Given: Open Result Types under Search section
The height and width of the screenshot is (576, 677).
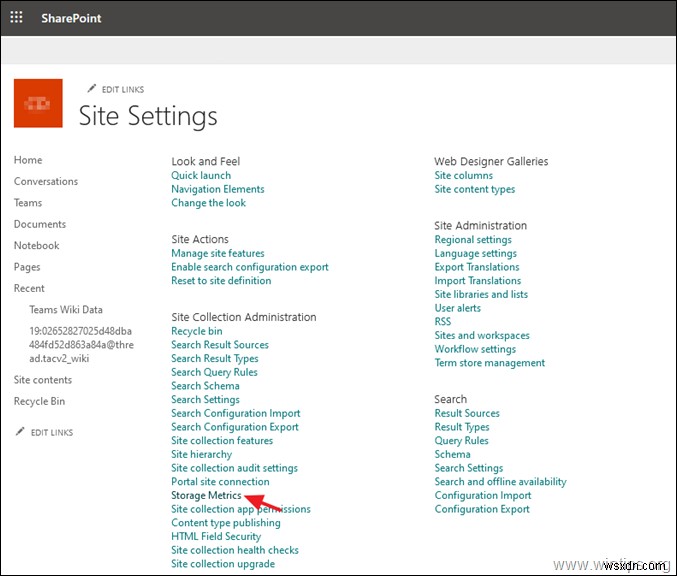Looking at the screenshot, I should [x=462, y=427].
